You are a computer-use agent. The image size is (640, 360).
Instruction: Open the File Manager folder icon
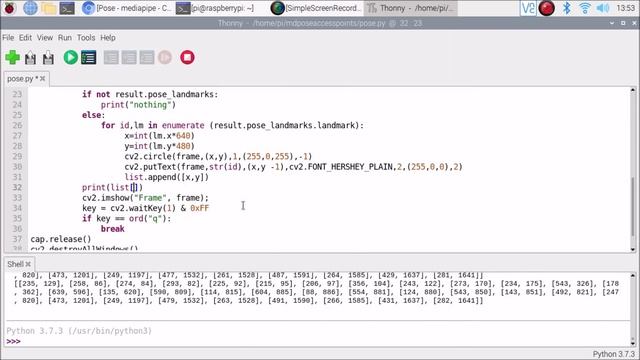[x=49, y=8]
